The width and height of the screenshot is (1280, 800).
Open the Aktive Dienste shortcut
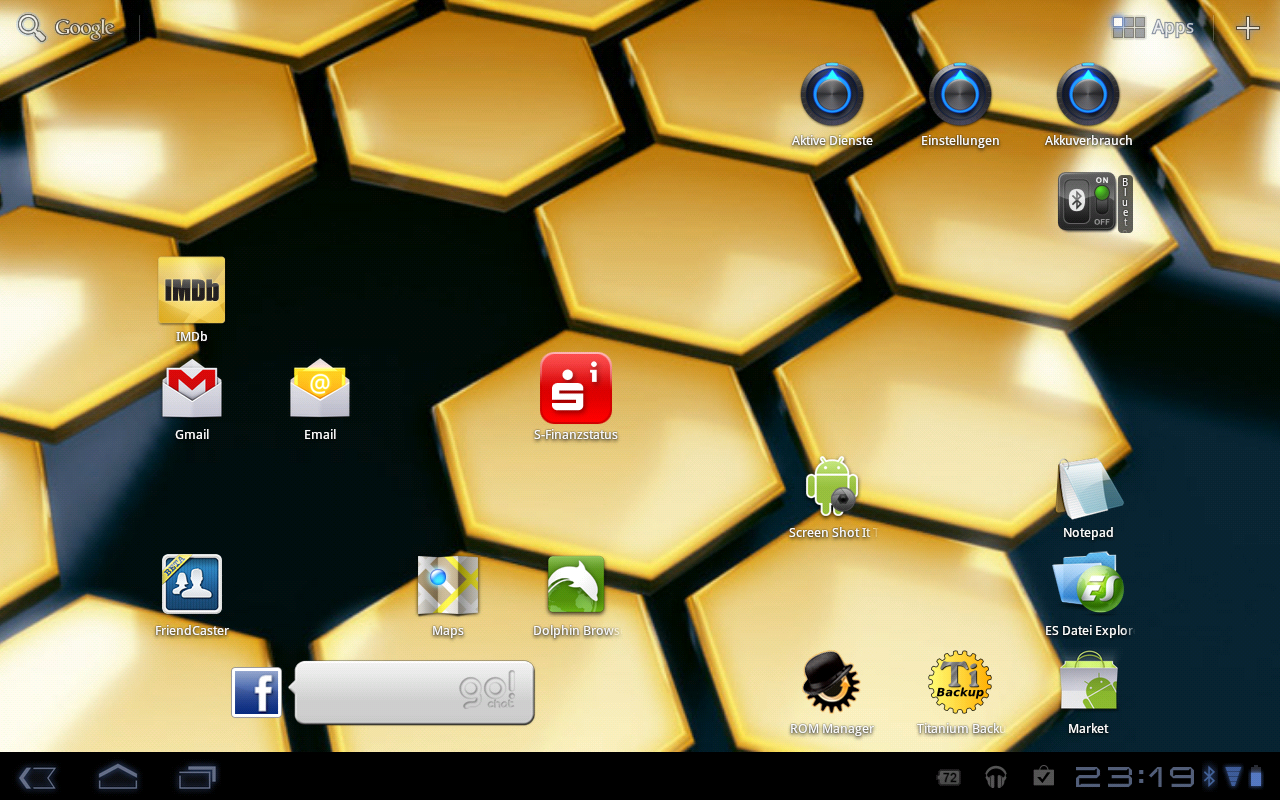click(x=832, y=95)
